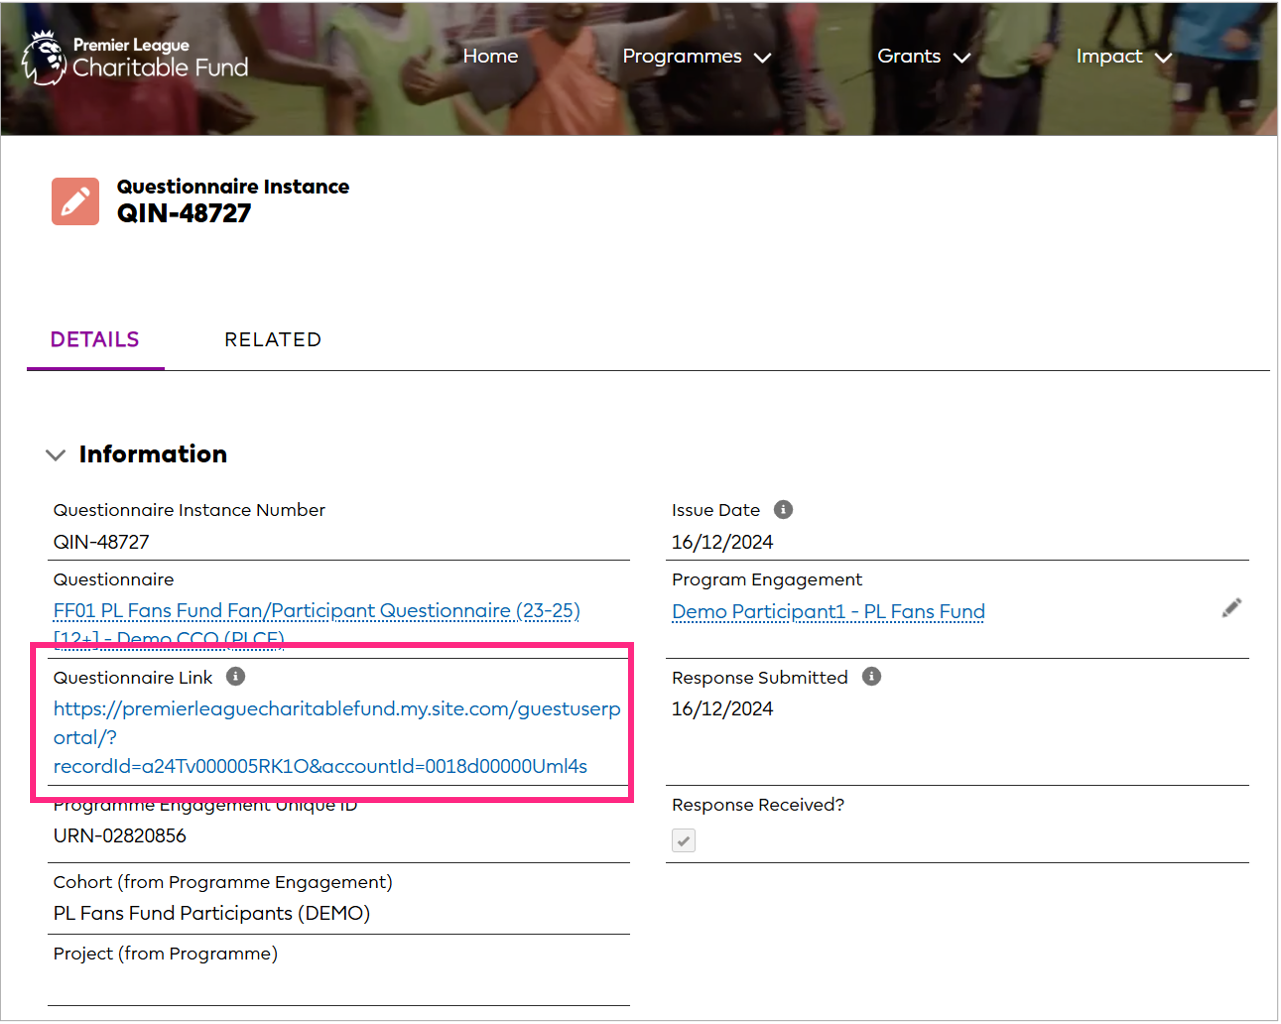Collapse the Information section
The image size is (1281, 1024).
pyautogui.click(x=56, y=455)
